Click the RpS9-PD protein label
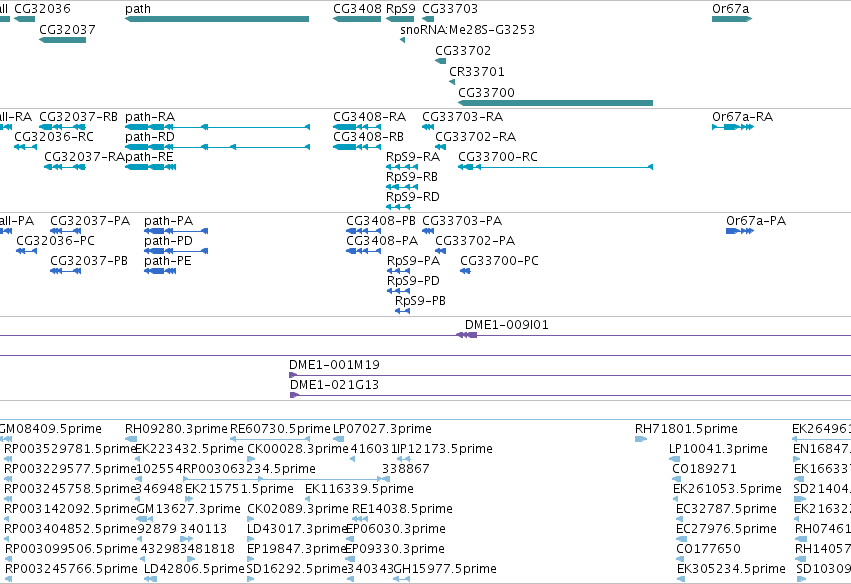Image resolution: width=851 pixels, height=584 pixels. pos(414,281)
